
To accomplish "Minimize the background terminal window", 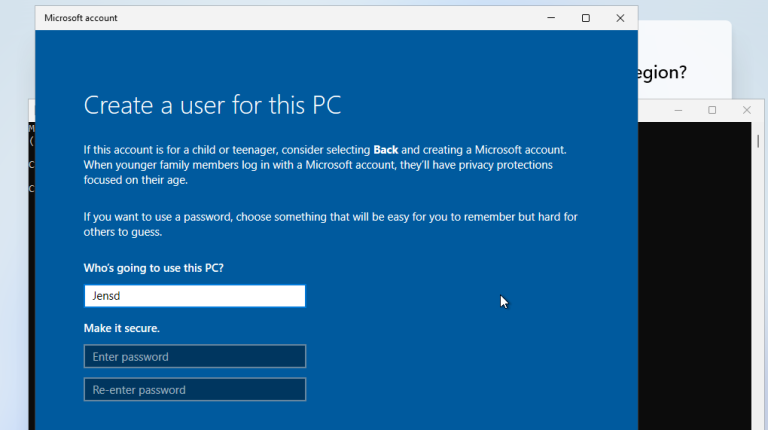I will tap(678, 110).
